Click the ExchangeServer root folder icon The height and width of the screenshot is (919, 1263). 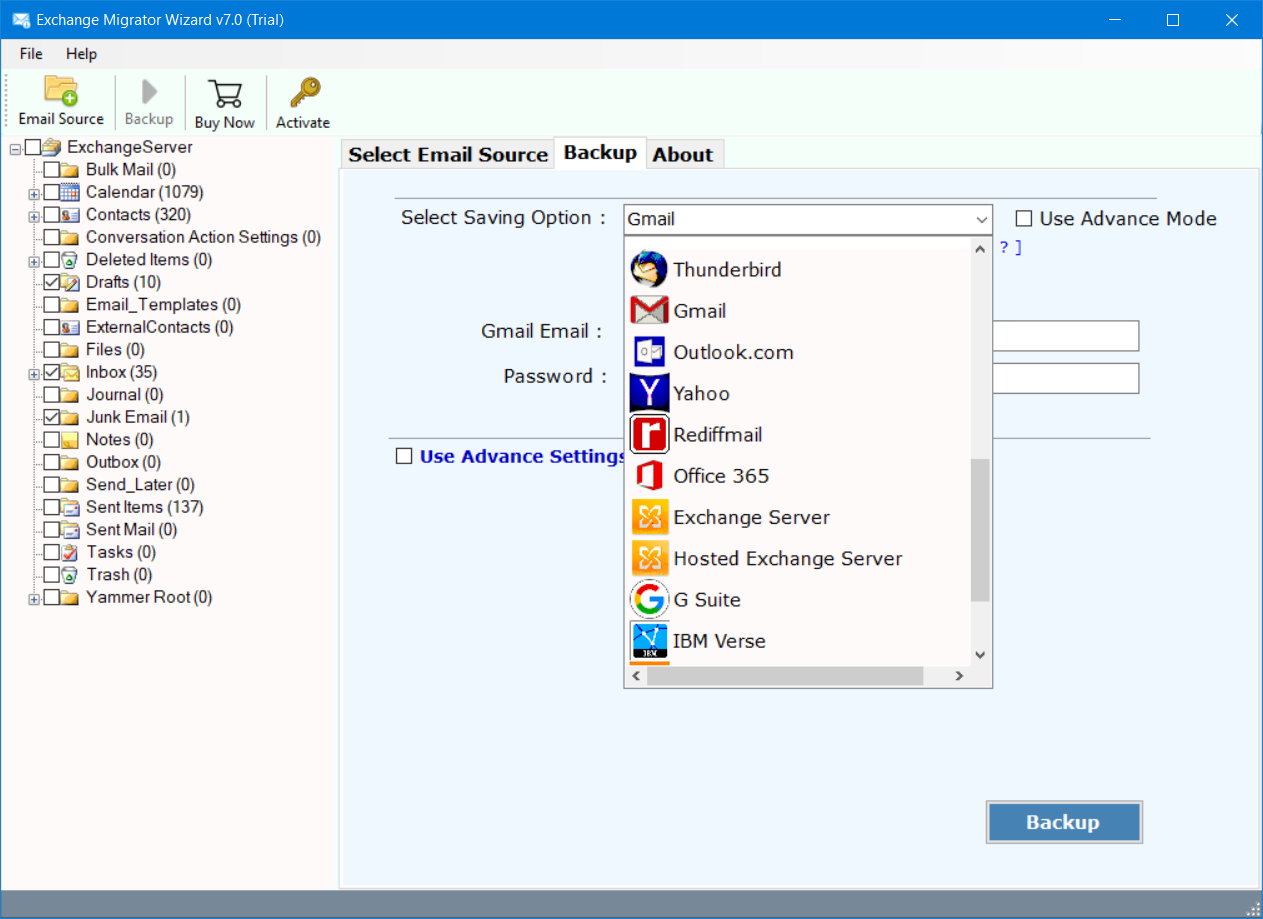(52, 147)
